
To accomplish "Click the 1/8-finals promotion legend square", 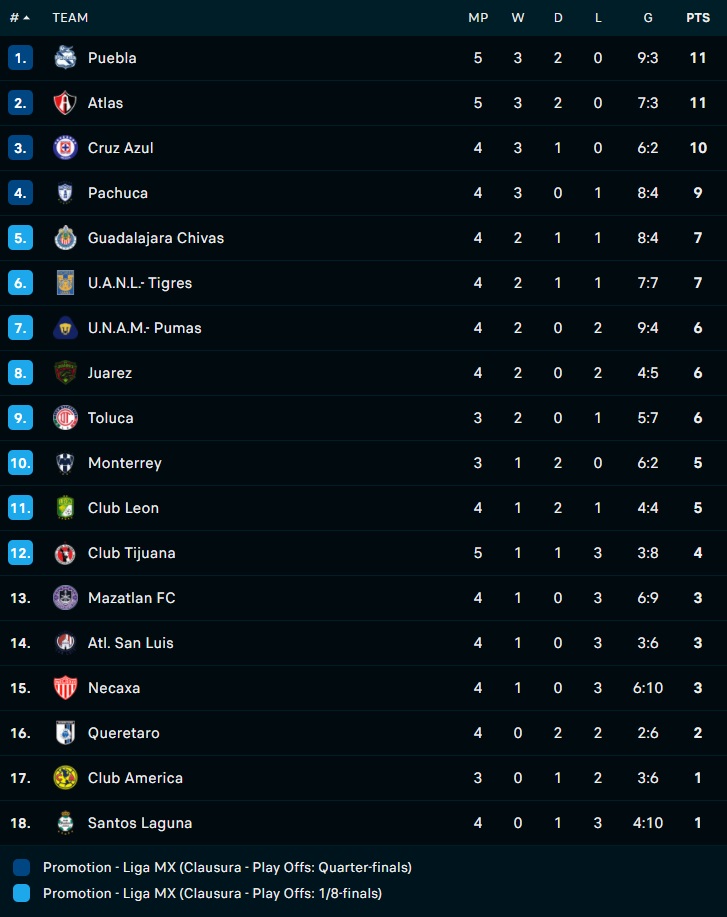I will click(x=21, y=893).
